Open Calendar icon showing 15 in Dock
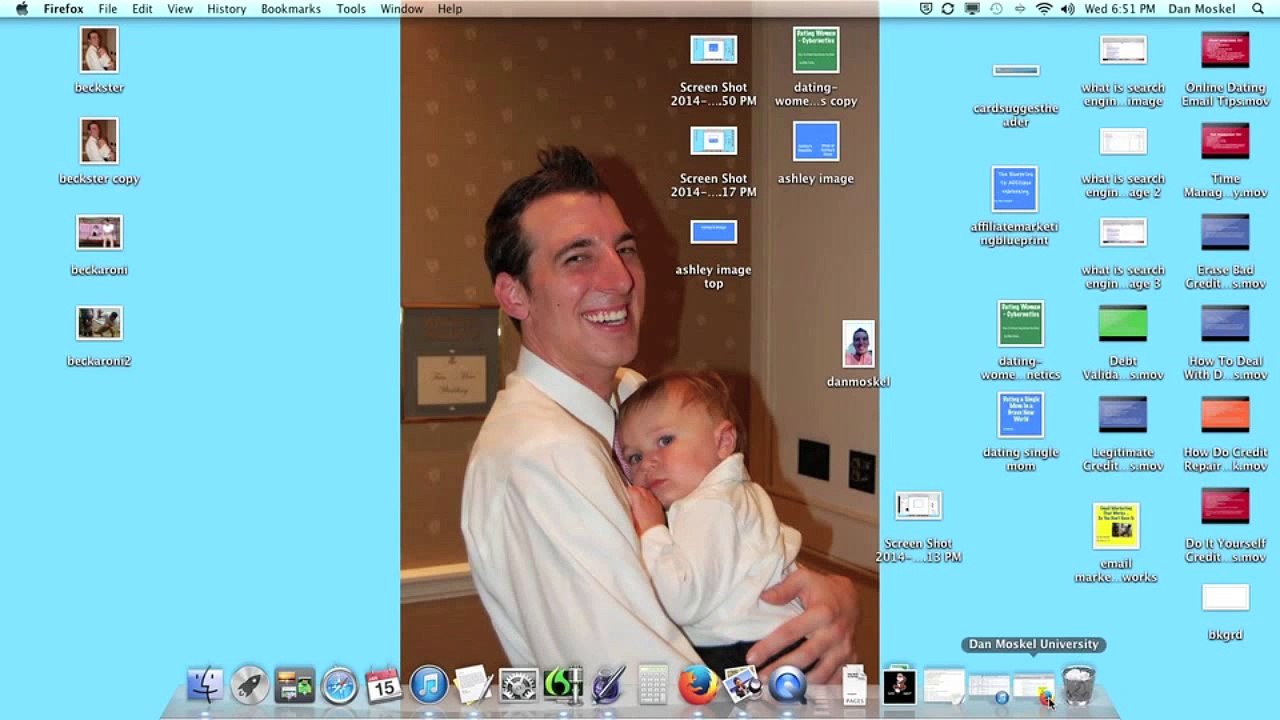Image resolution: width=1280 pixels, height=720 pixels. click(x=384, y=685)
